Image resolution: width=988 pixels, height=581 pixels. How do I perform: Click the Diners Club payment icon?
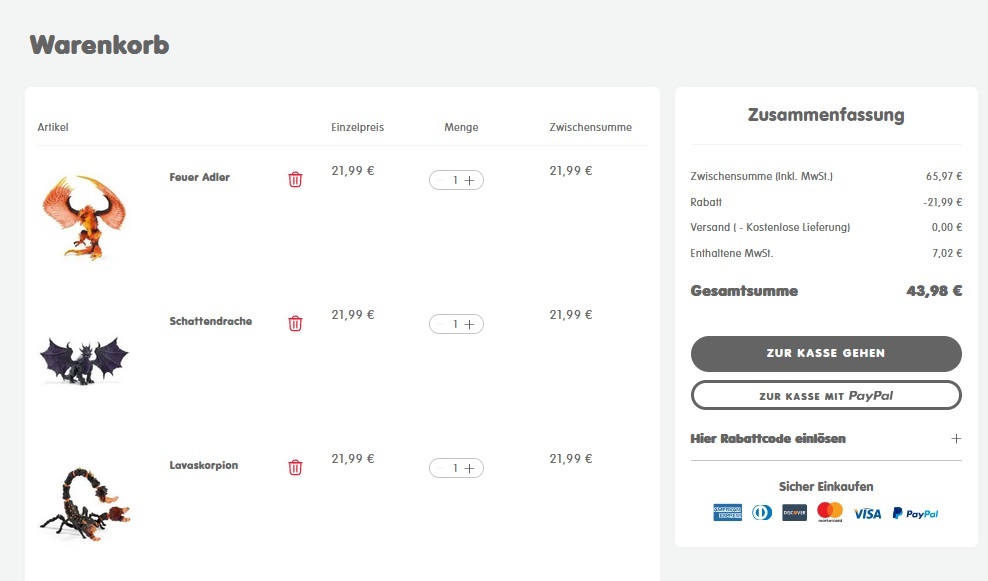click(x=762, y=513)
